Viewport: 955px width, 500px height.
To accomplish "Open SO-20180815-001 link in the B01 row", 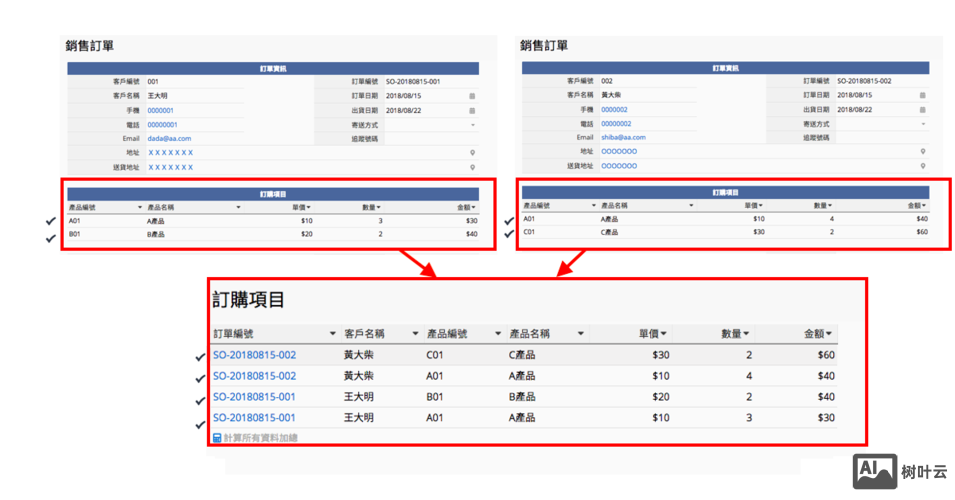I will (x=255, y=397).
